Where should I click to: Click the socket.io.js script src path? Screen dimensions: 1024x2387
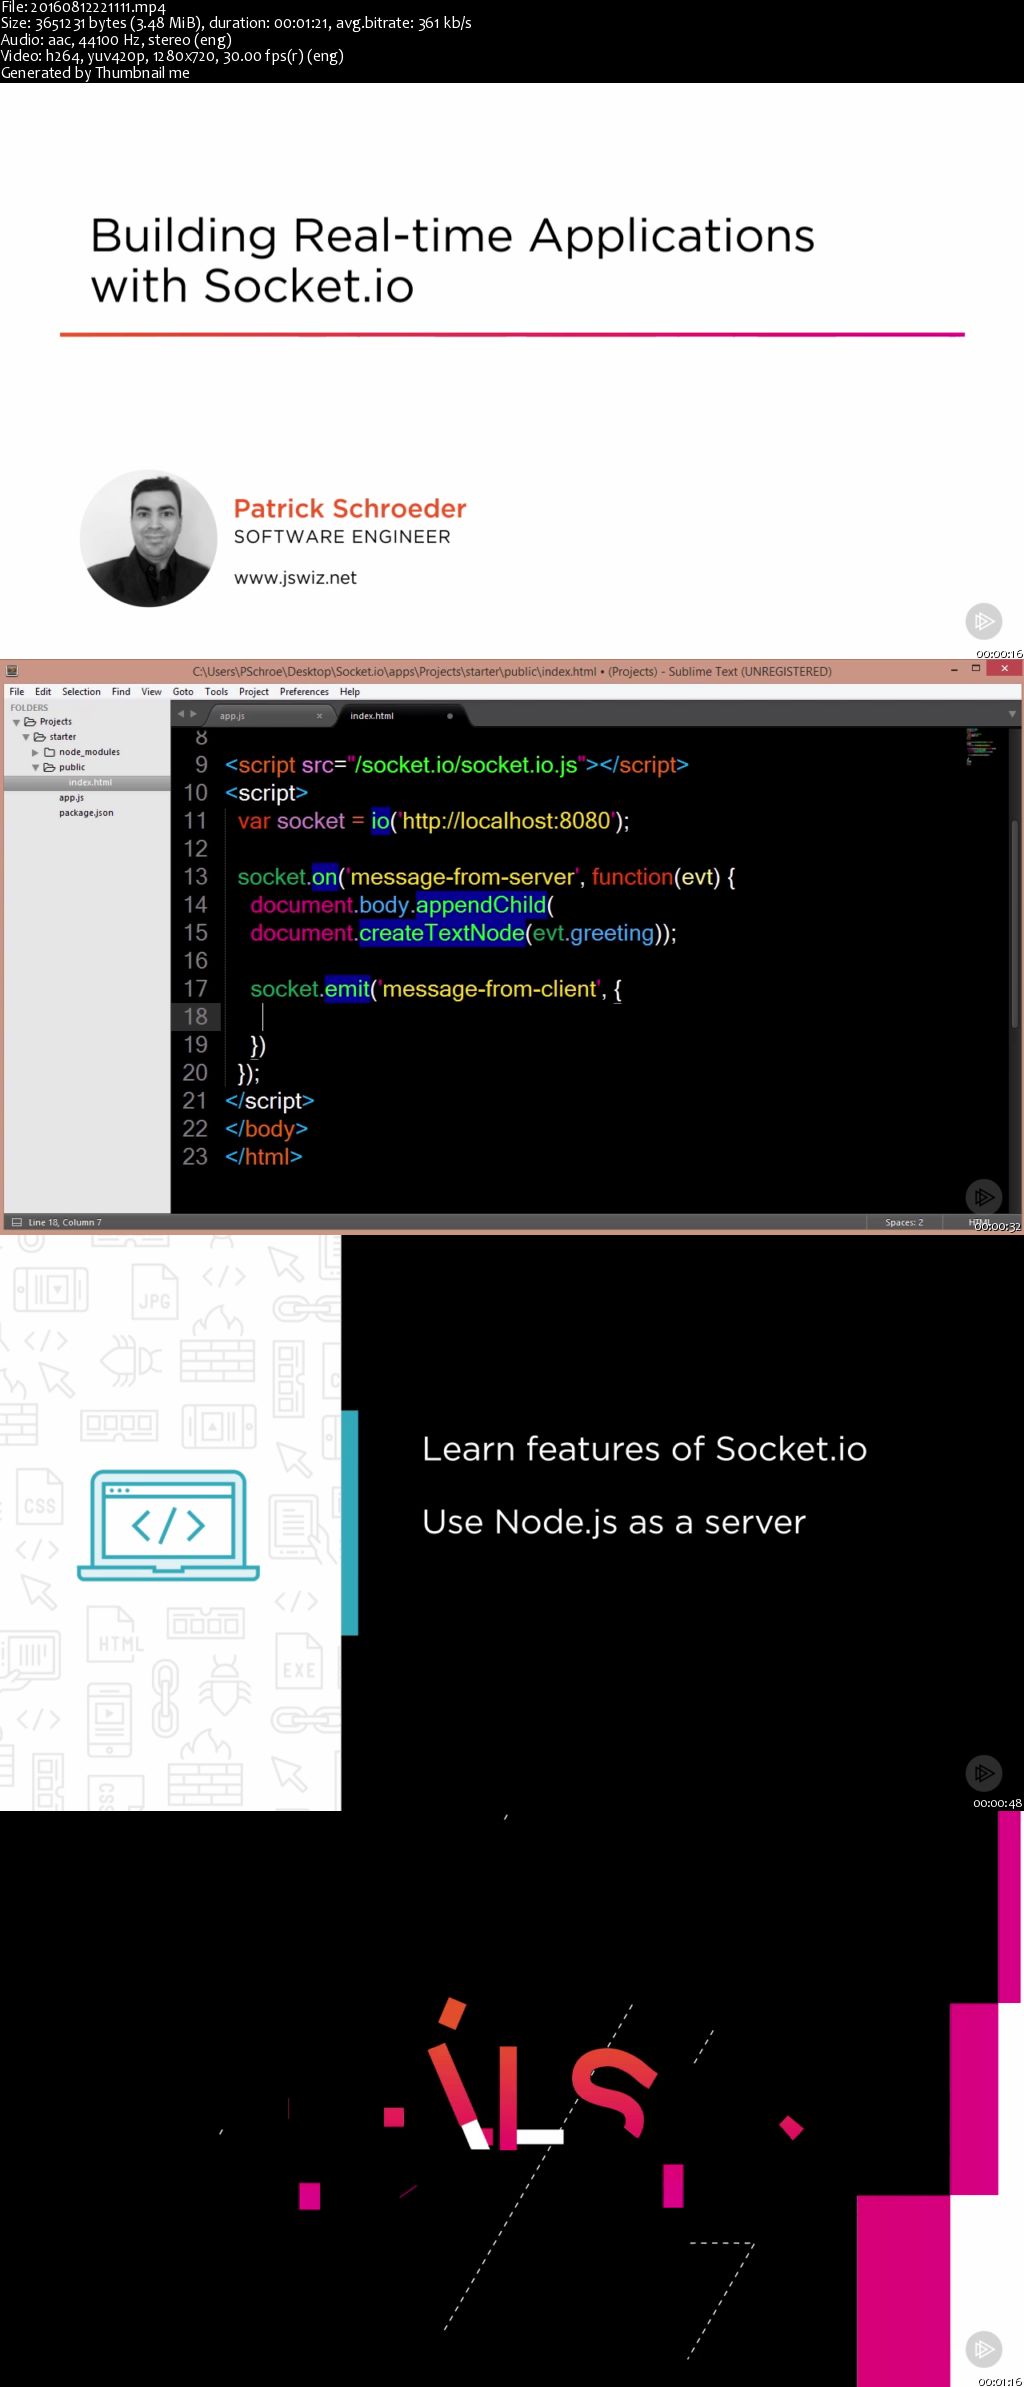466,765
